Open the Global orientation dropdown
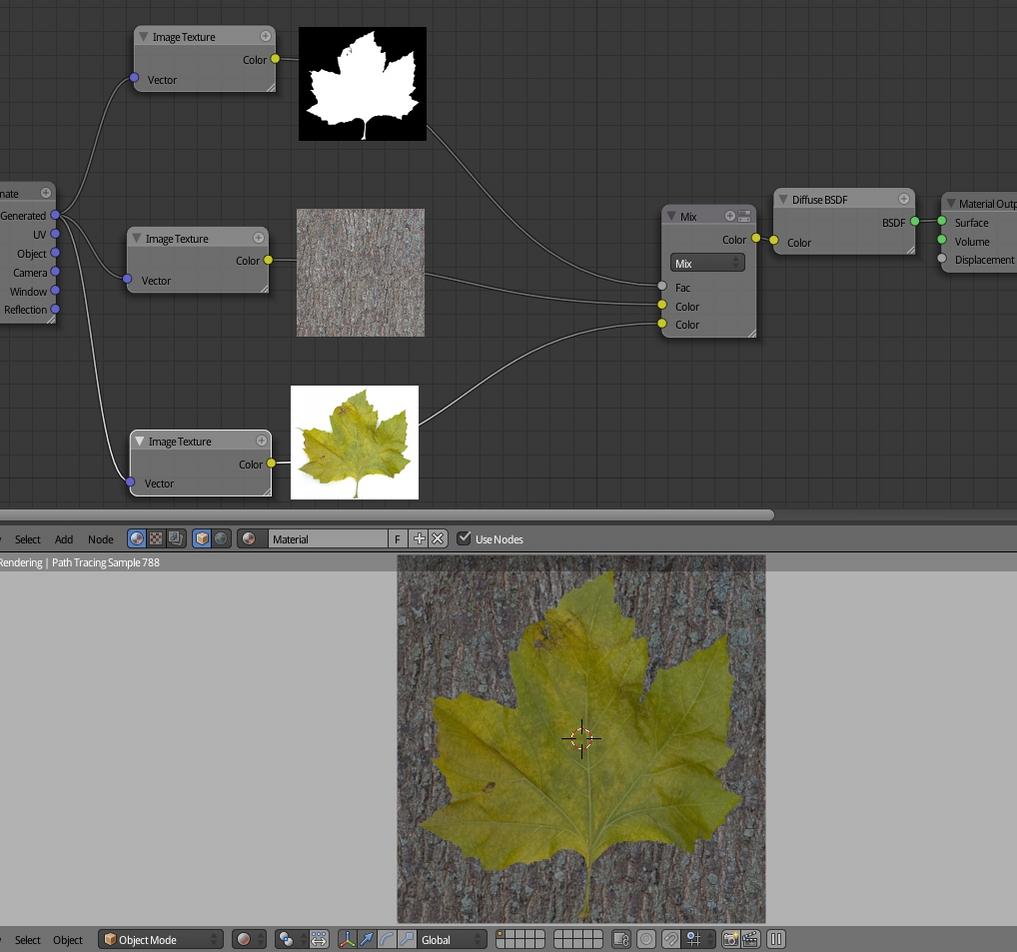The image size is (1017, 952). 452,940
